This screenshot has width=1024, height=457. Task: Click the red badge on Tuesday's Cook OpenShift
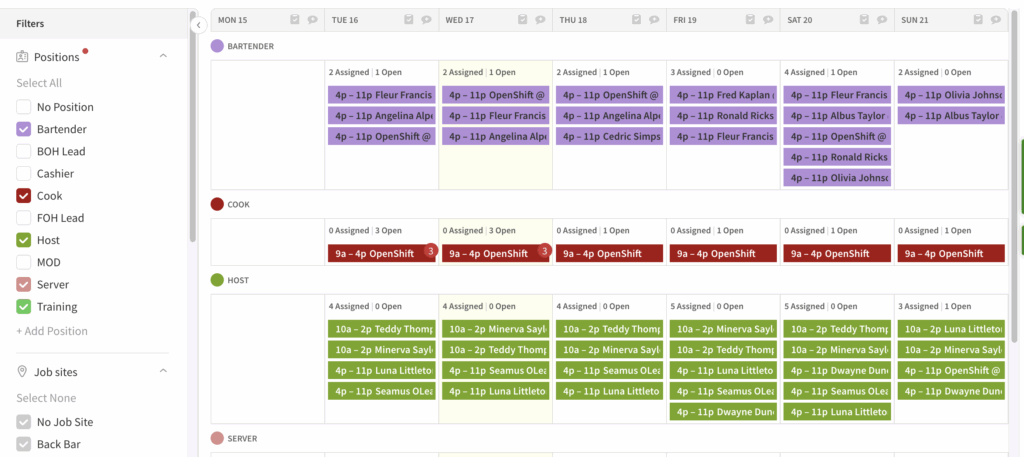(431, 251)
